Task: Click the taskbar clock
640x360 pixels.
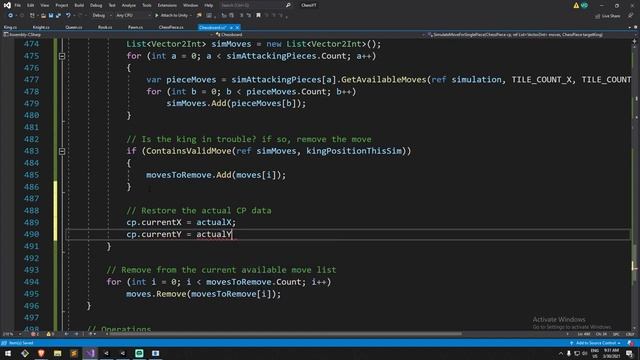Action: [611, 353]
